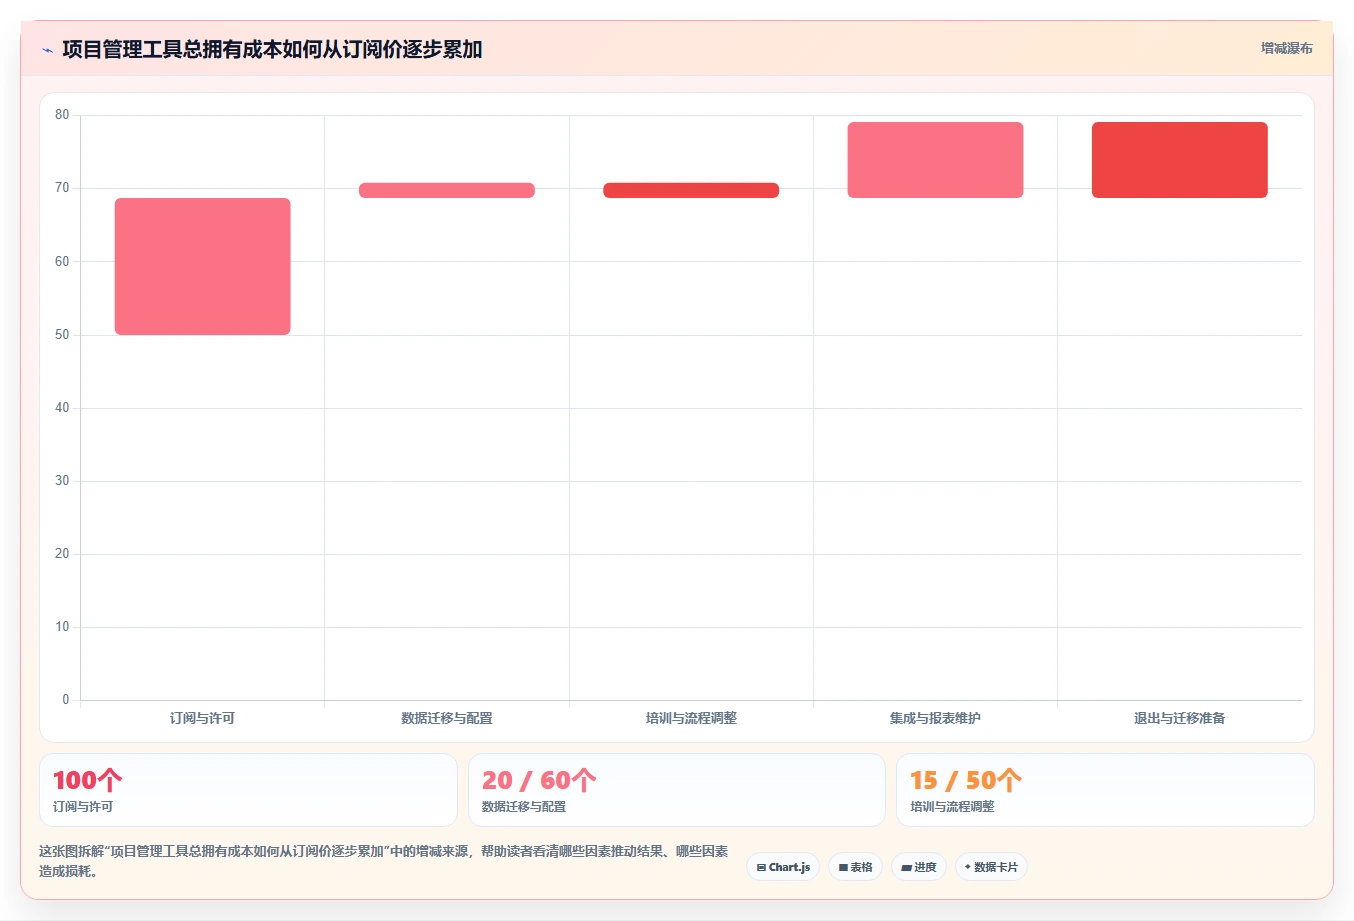Click x-axis label 集成与报表维护
Viewport: 1354px width, 921px height.
(935, 718)
